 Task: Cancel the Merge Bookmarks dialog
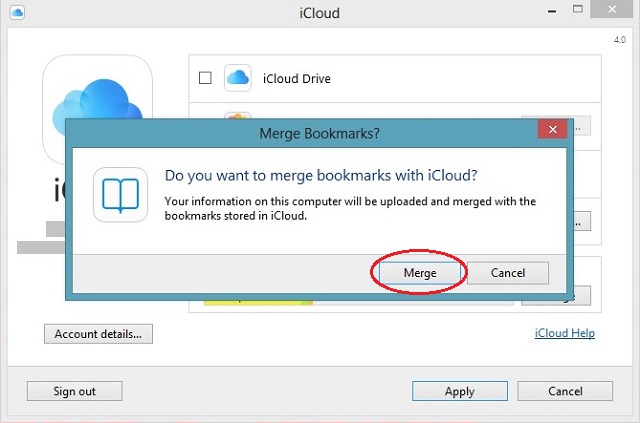pos(507,273)
